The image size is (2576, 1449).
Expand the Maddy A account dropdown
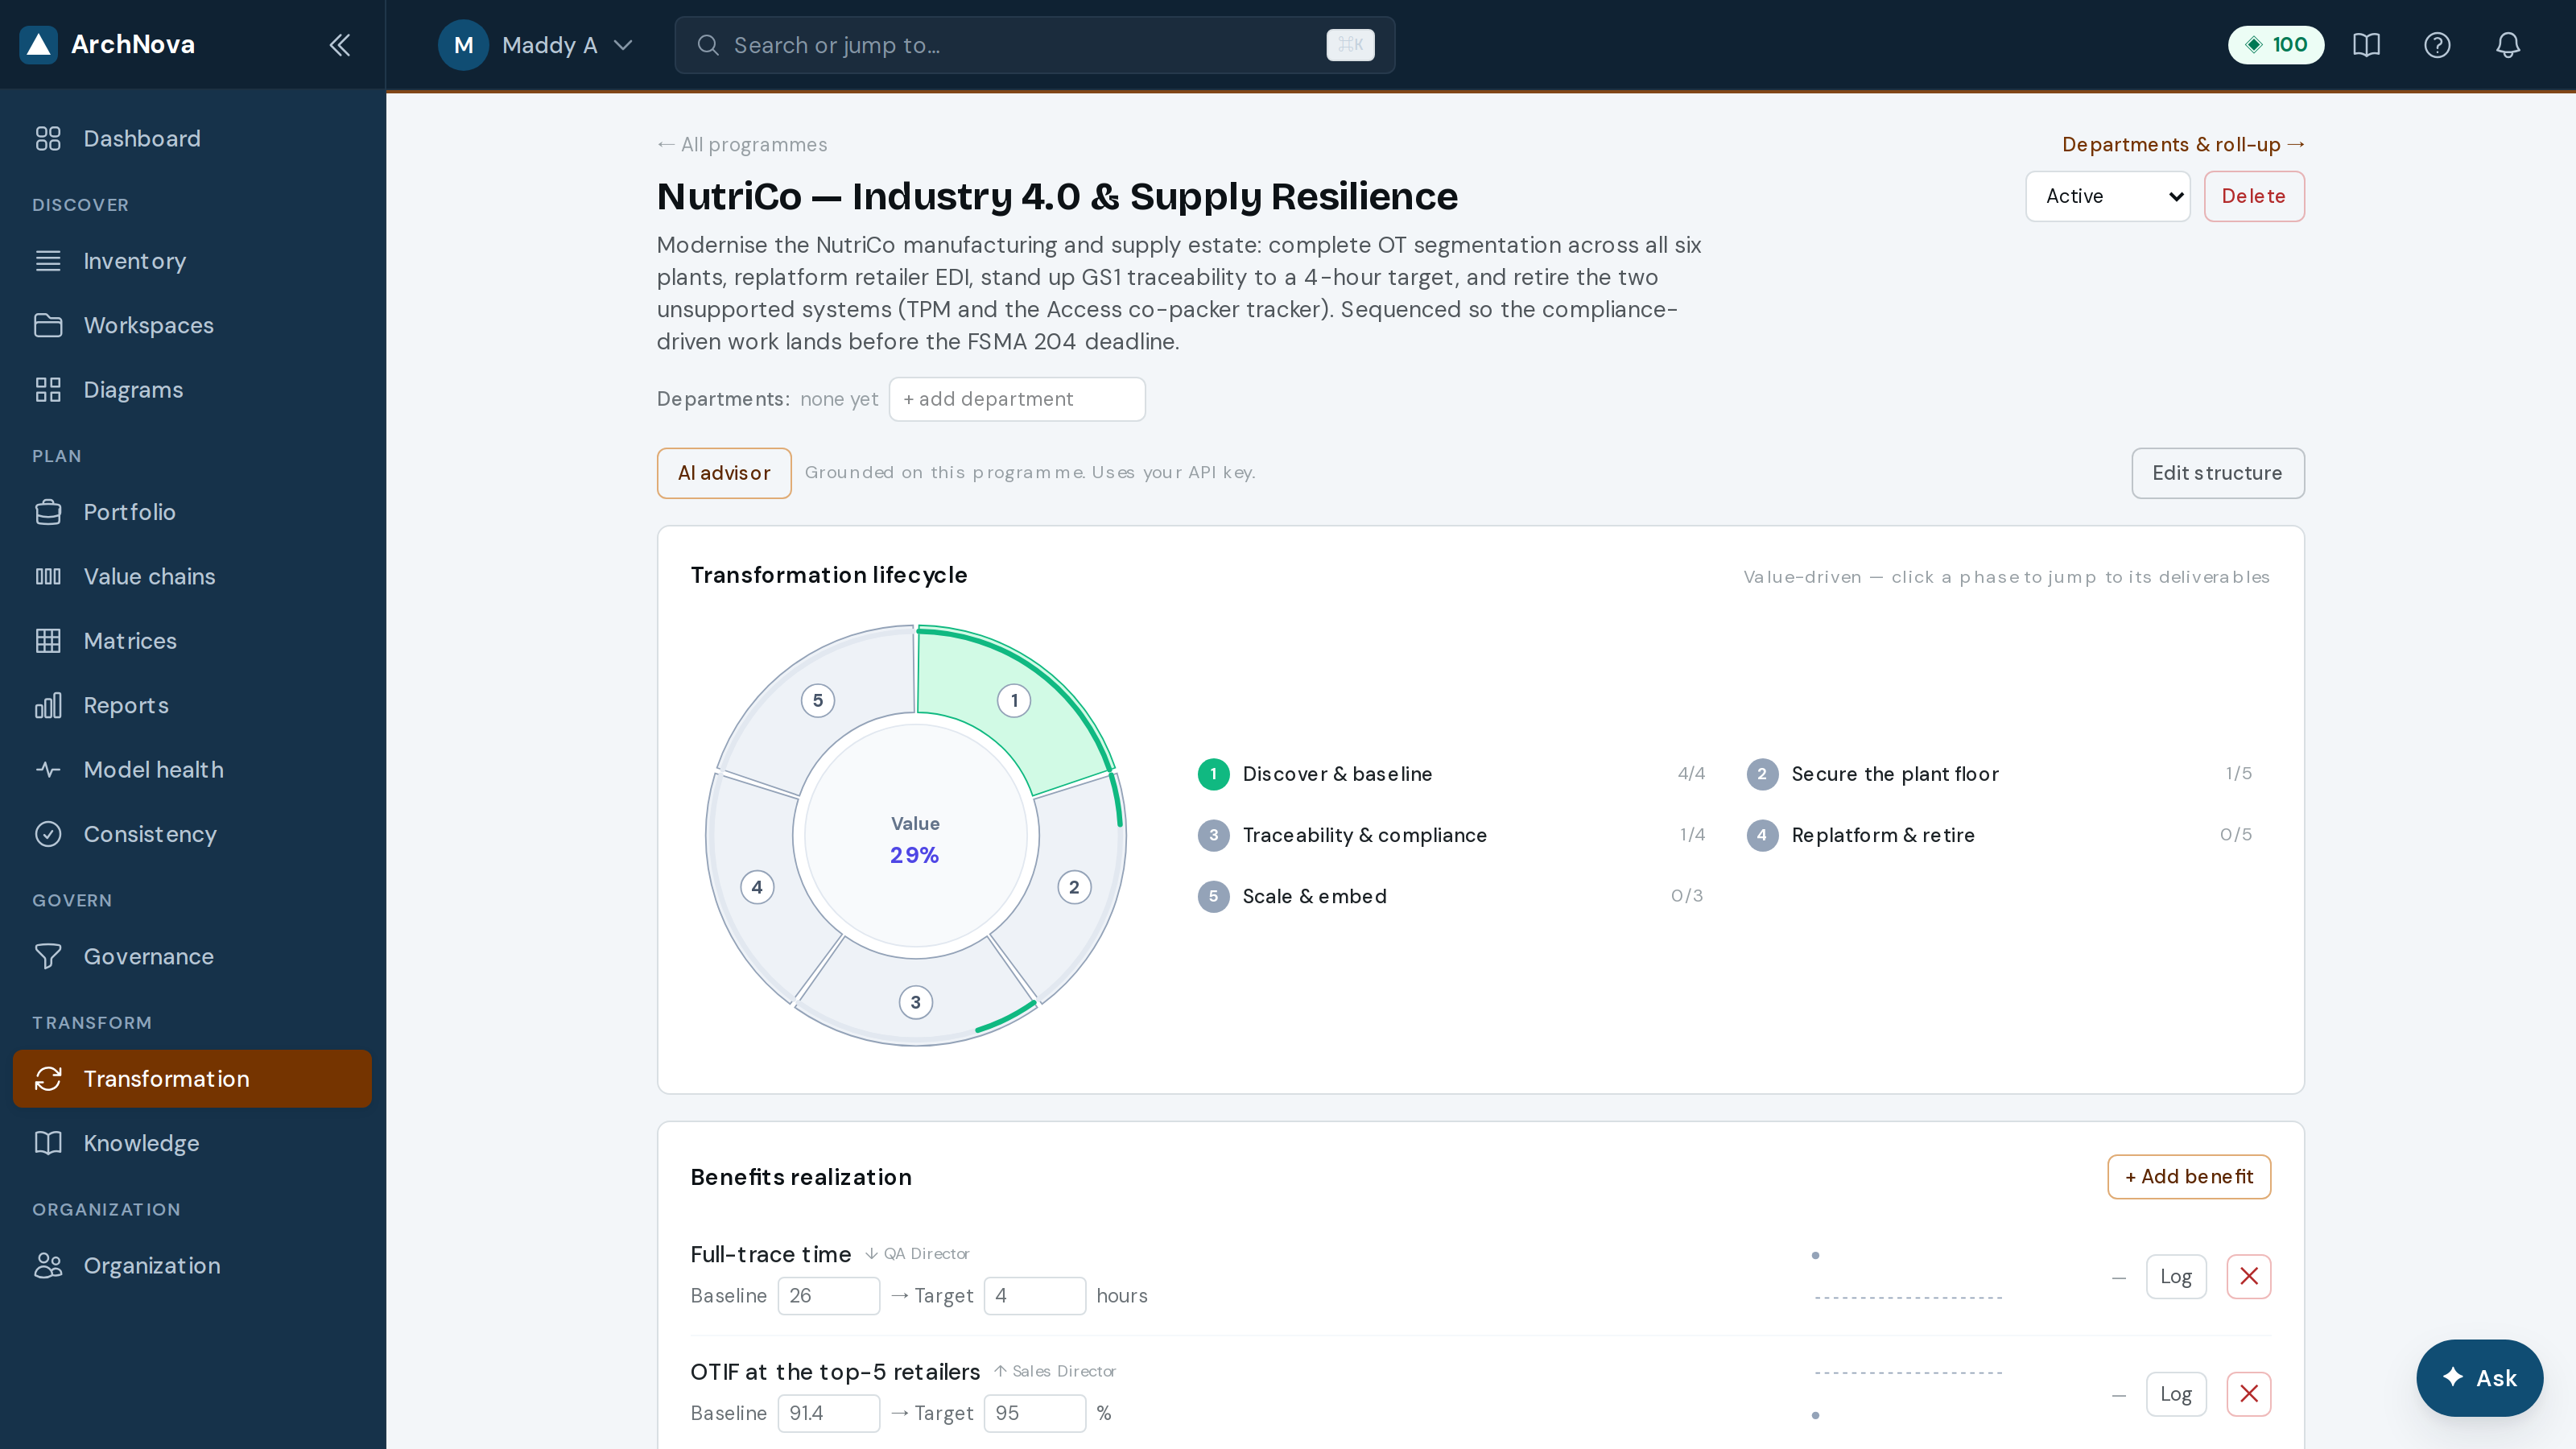[x=536, y=45]
